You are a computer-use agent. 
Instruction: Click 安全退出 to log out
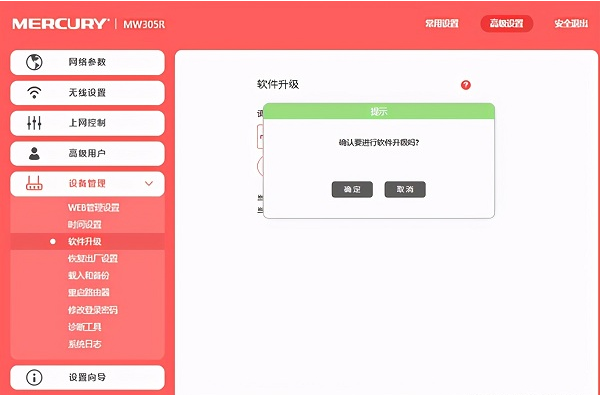571,24
